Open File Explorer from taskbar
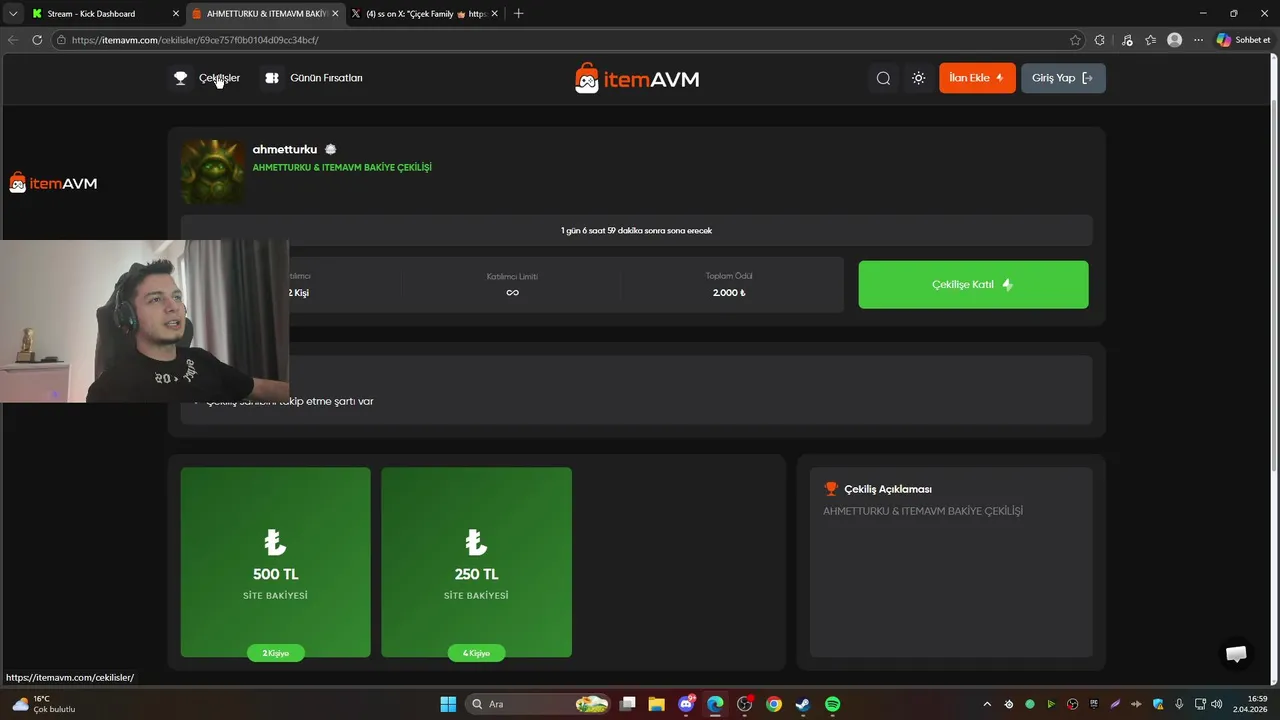Image resolution: width=1280 pixels, height=720 pixels. 657,704
